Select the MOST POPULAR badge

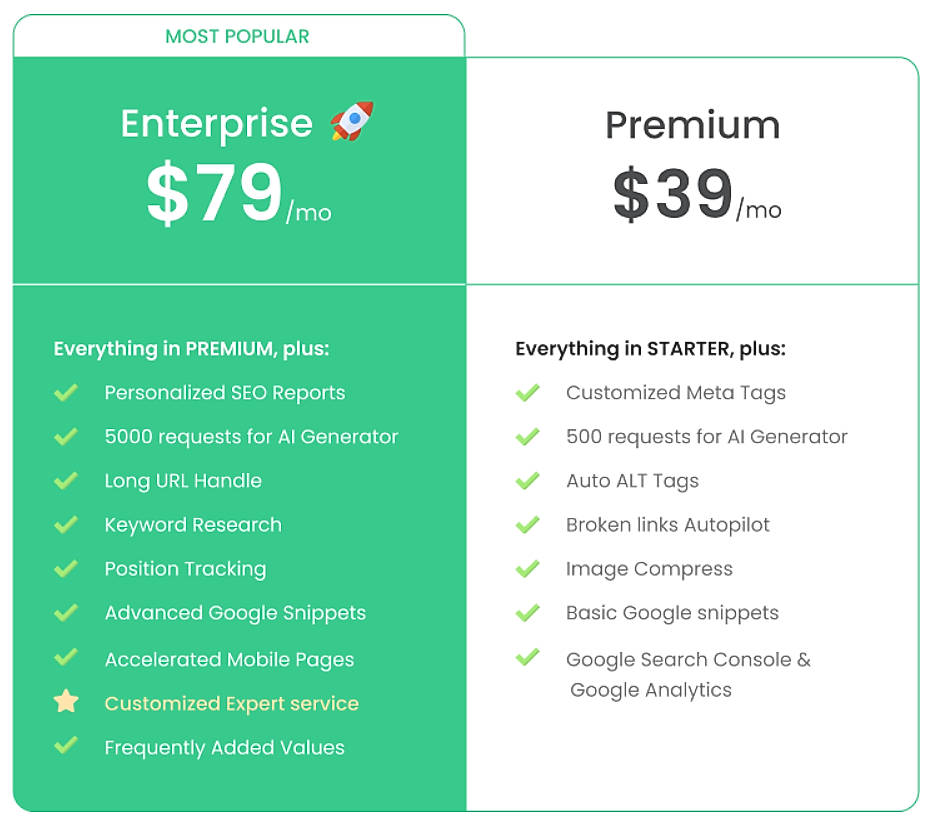click(x=237, y=36)
